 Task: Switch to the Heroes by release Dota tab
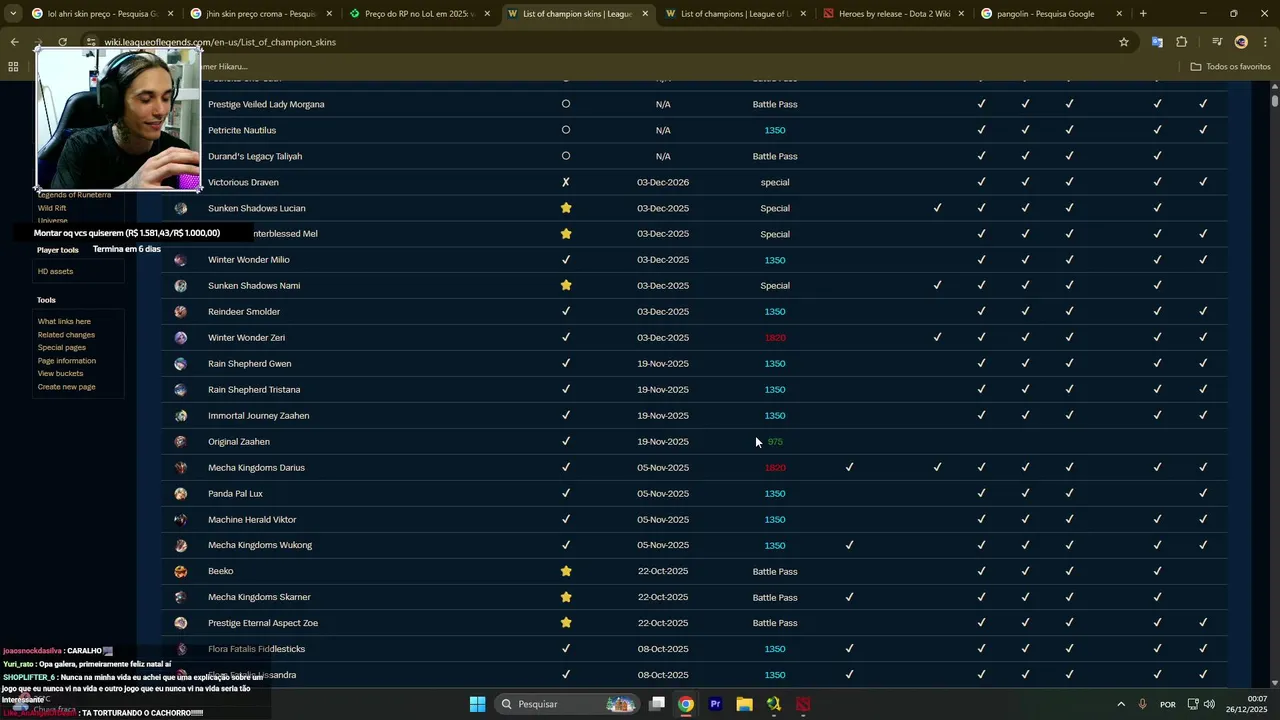click(x=894, y=14)
